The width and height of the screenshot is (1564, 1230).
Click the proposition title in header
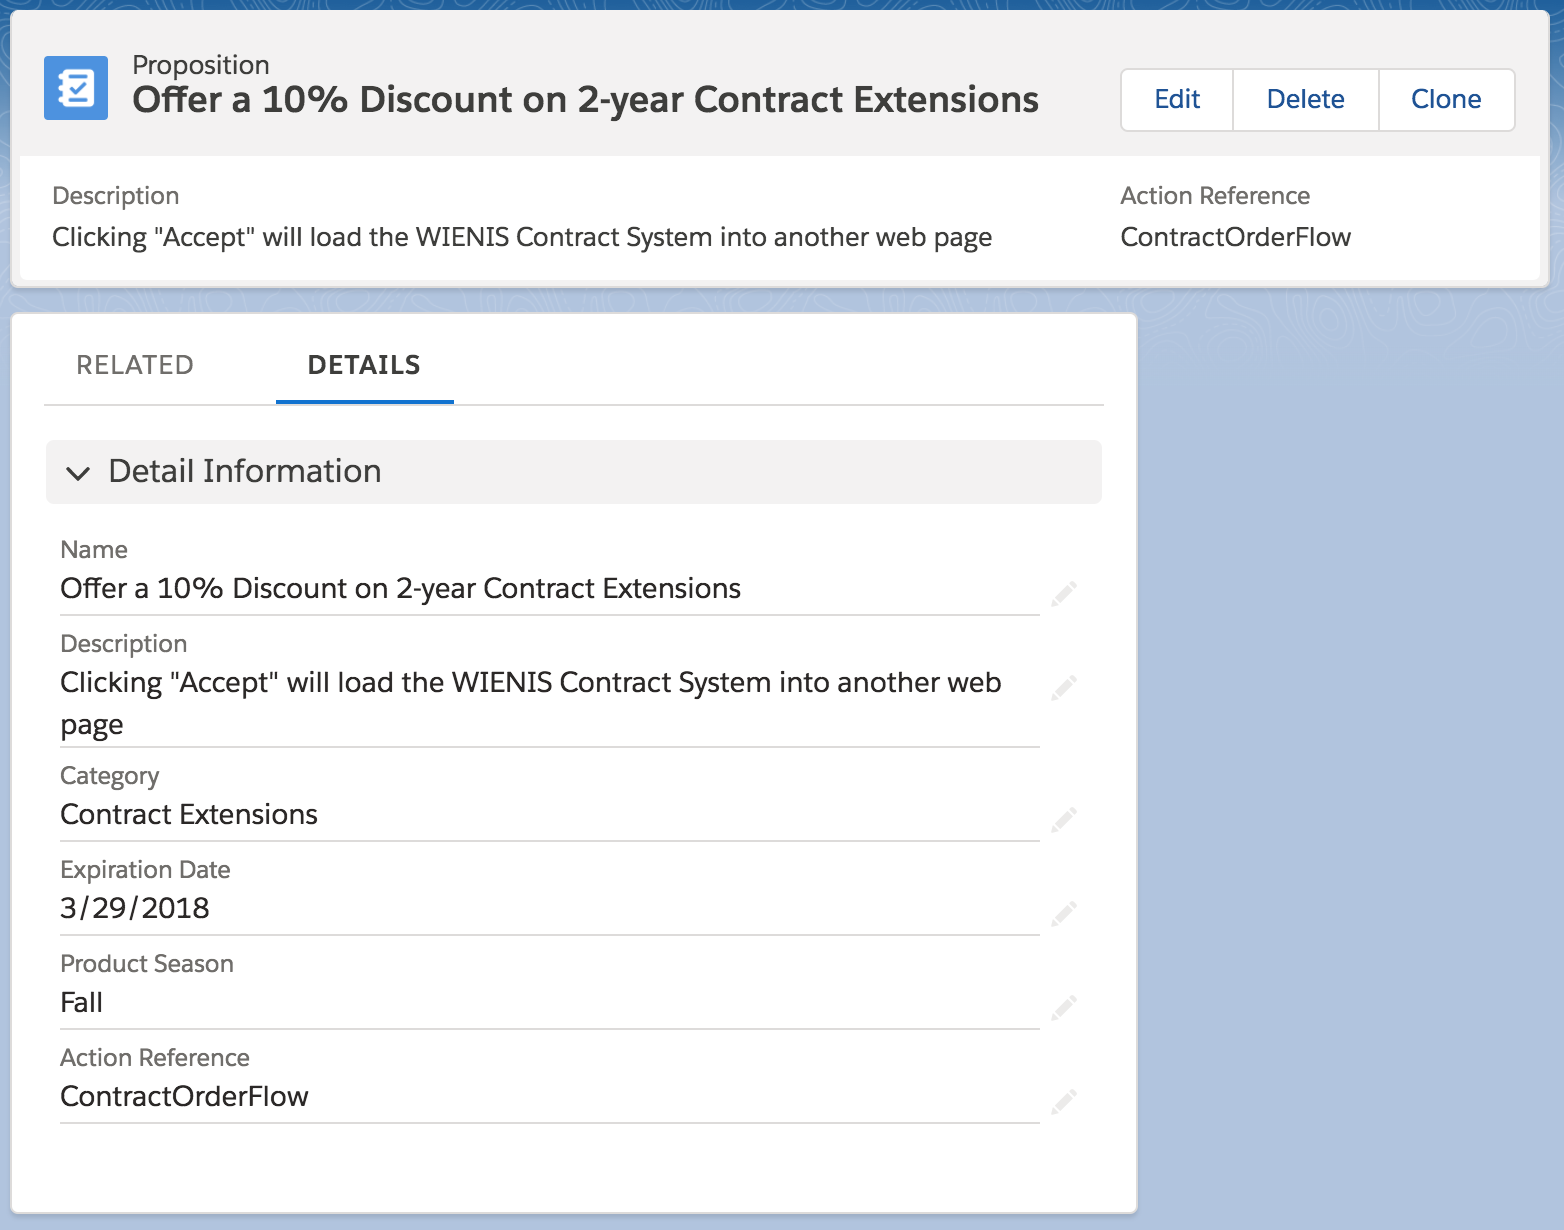click(585, 100)
